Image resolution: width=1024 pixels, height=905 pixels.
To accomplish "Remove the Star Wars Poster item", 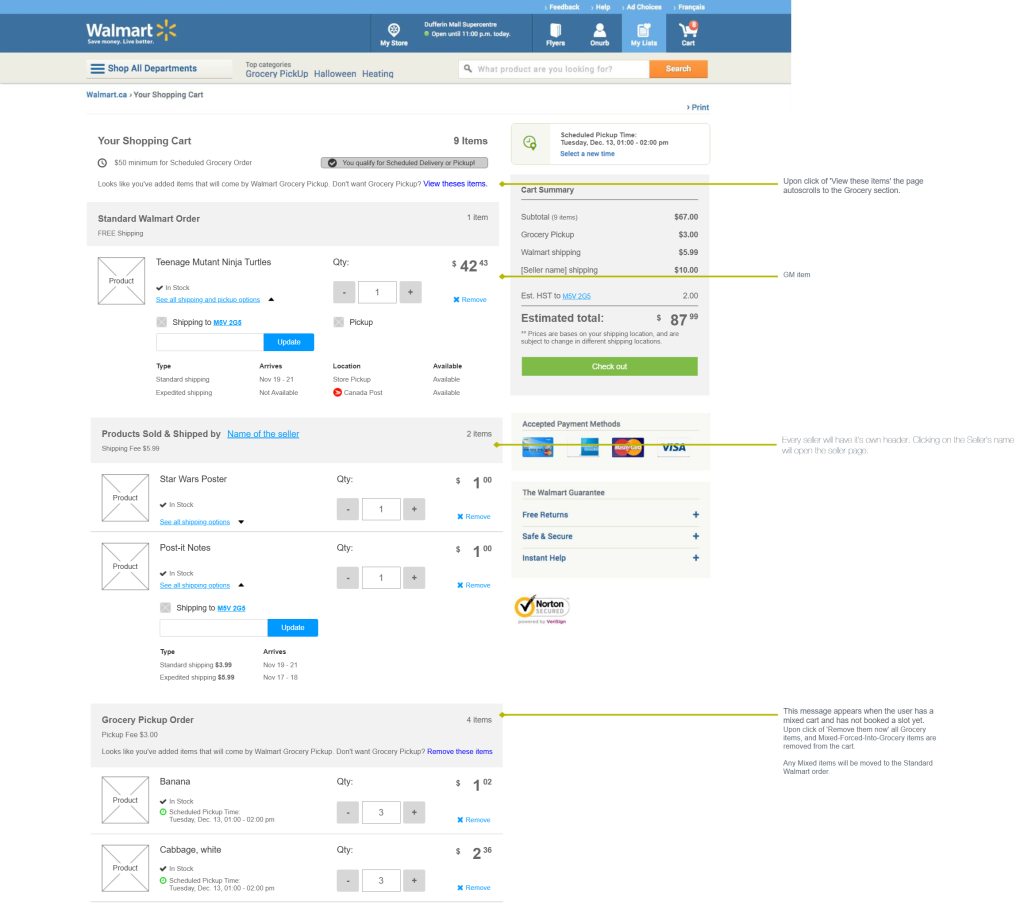I will click(x=474, y=516).
